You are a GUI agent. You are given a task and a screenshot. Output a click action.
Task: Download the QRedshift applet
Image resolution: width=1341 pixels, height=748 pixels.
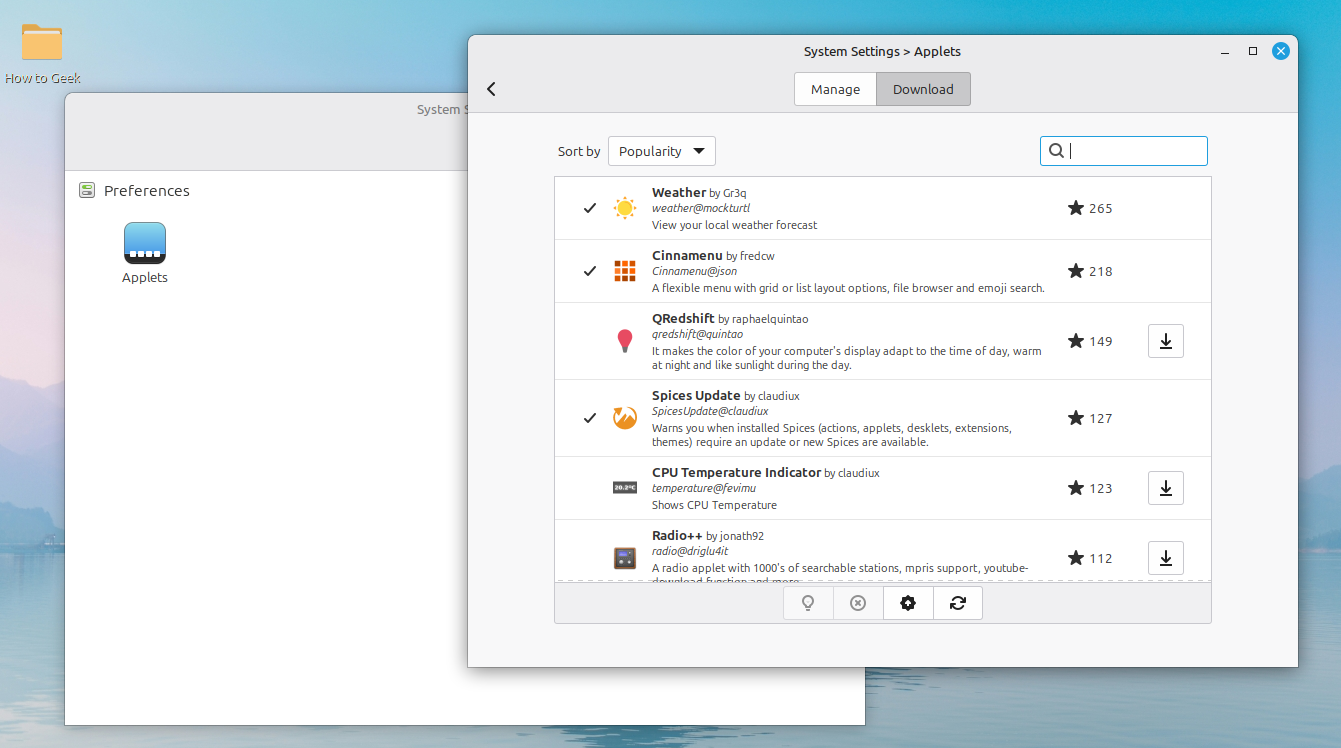point(1165,341)
